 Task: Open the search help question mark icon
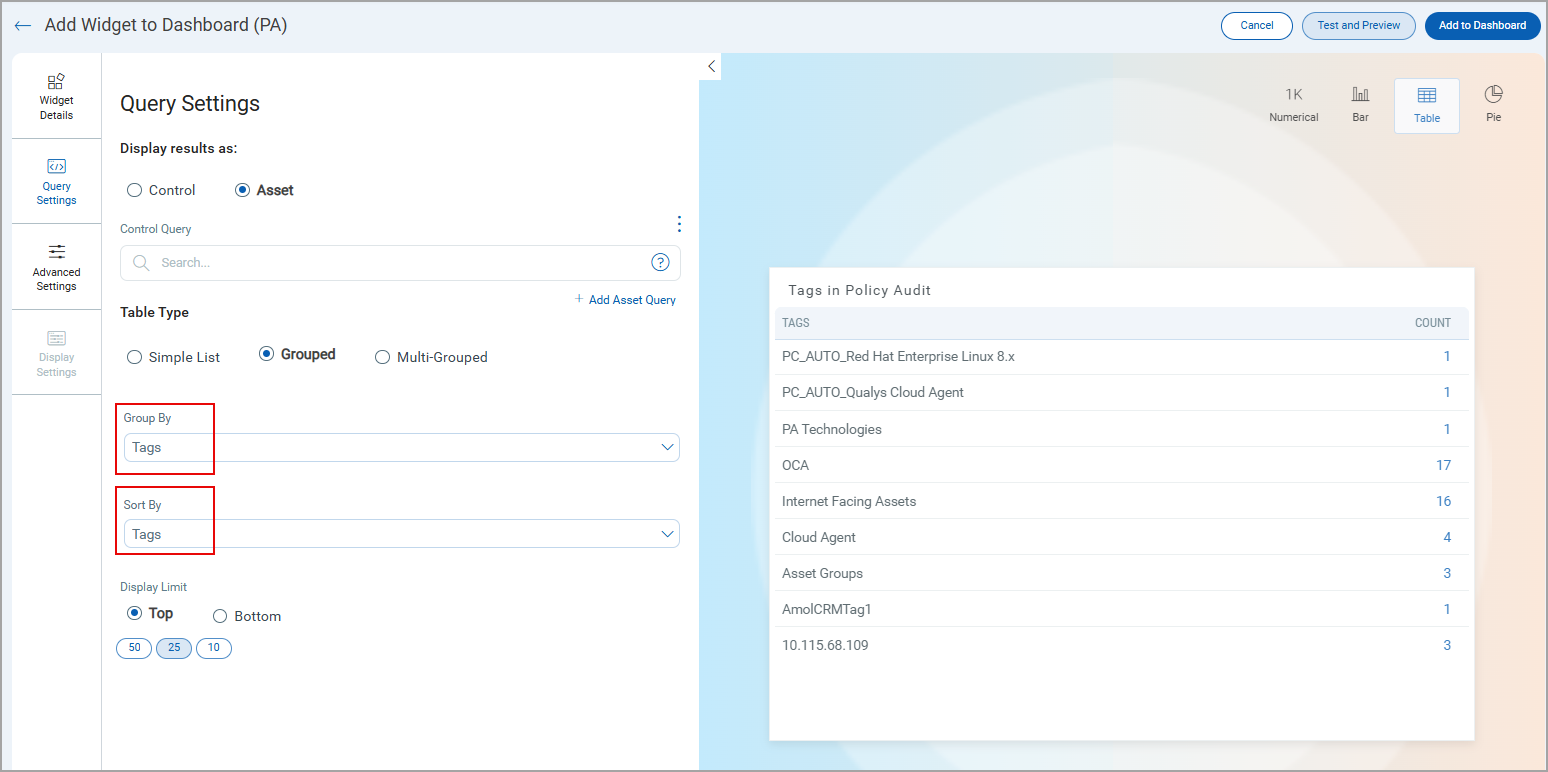point(660,262)
